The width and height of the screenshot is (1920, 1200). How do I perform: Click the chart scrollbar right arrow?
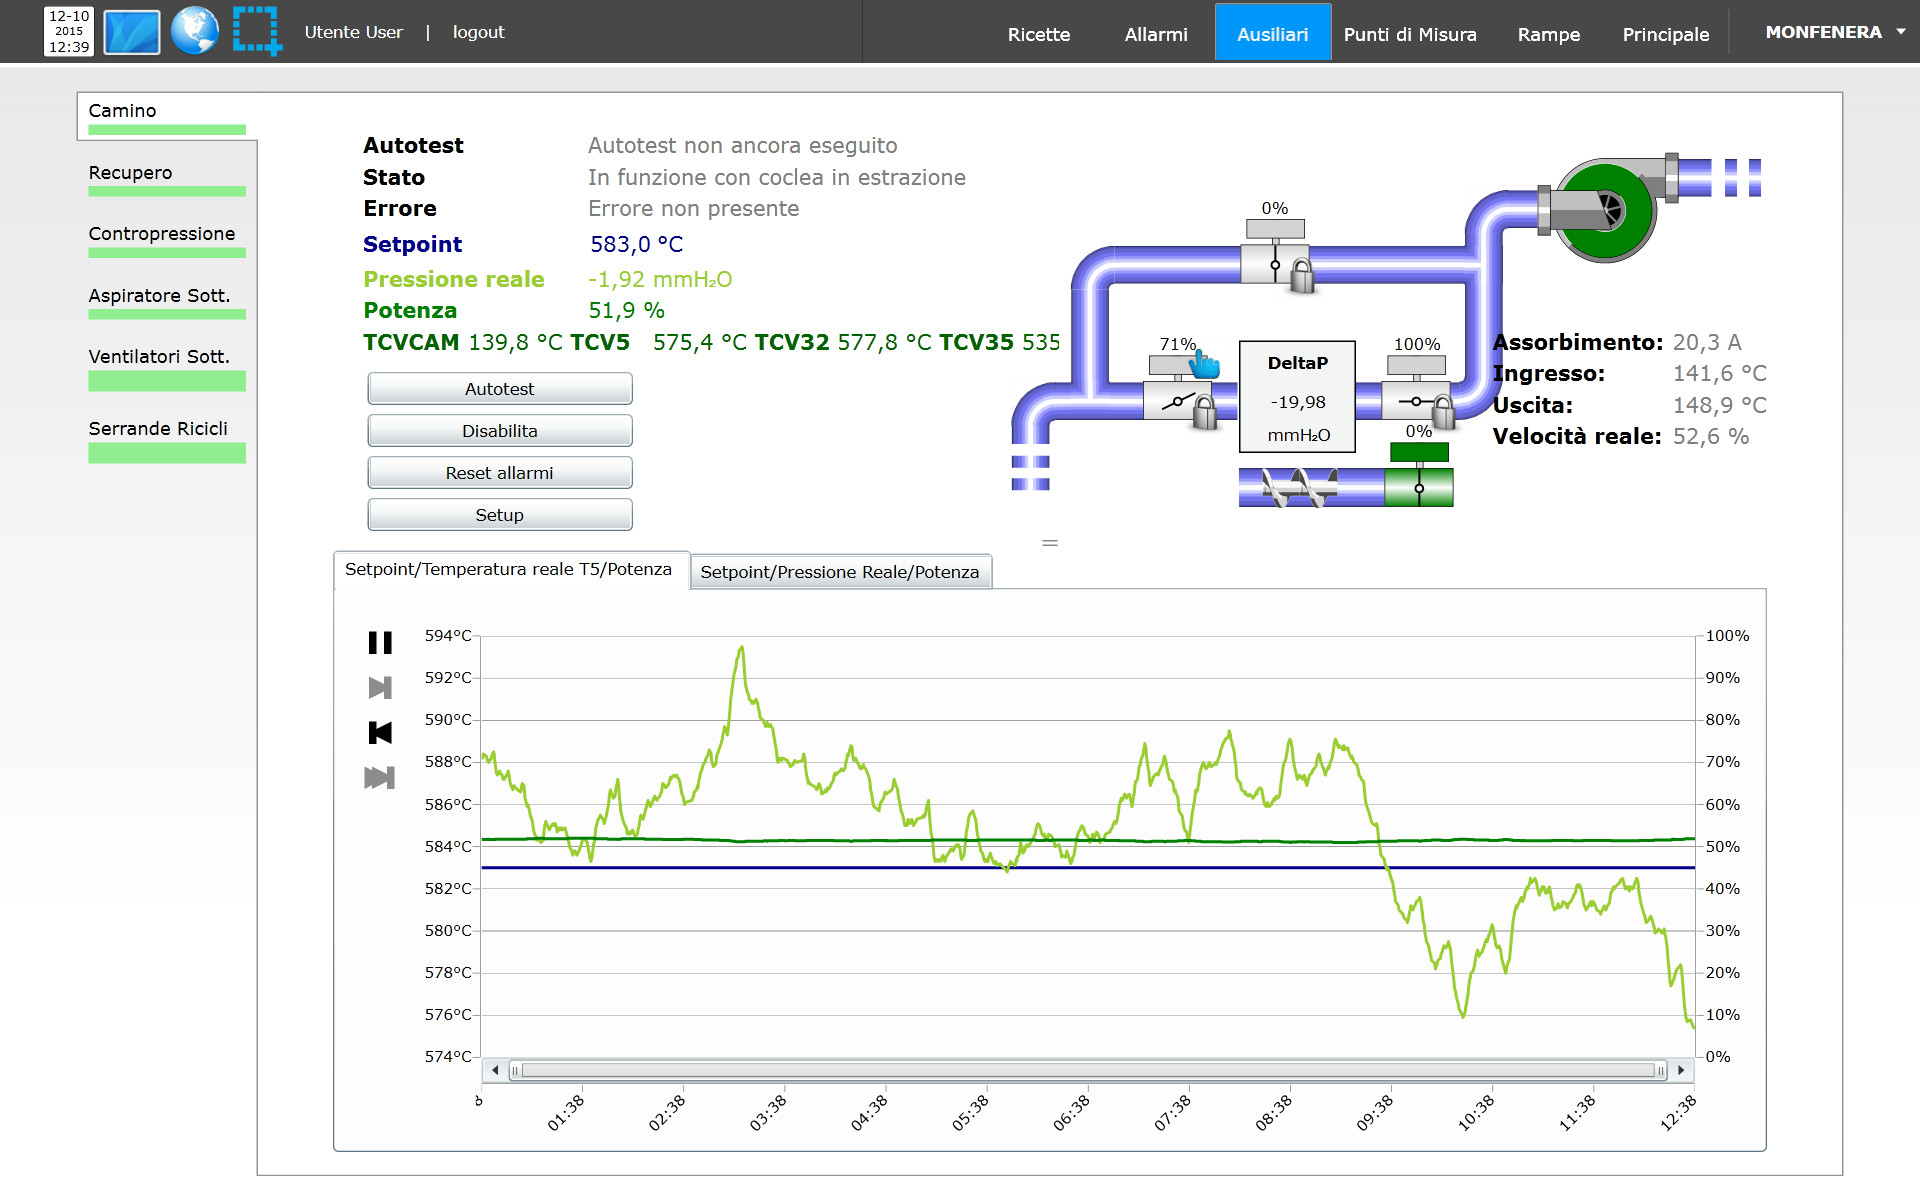coord(1681,1070)
